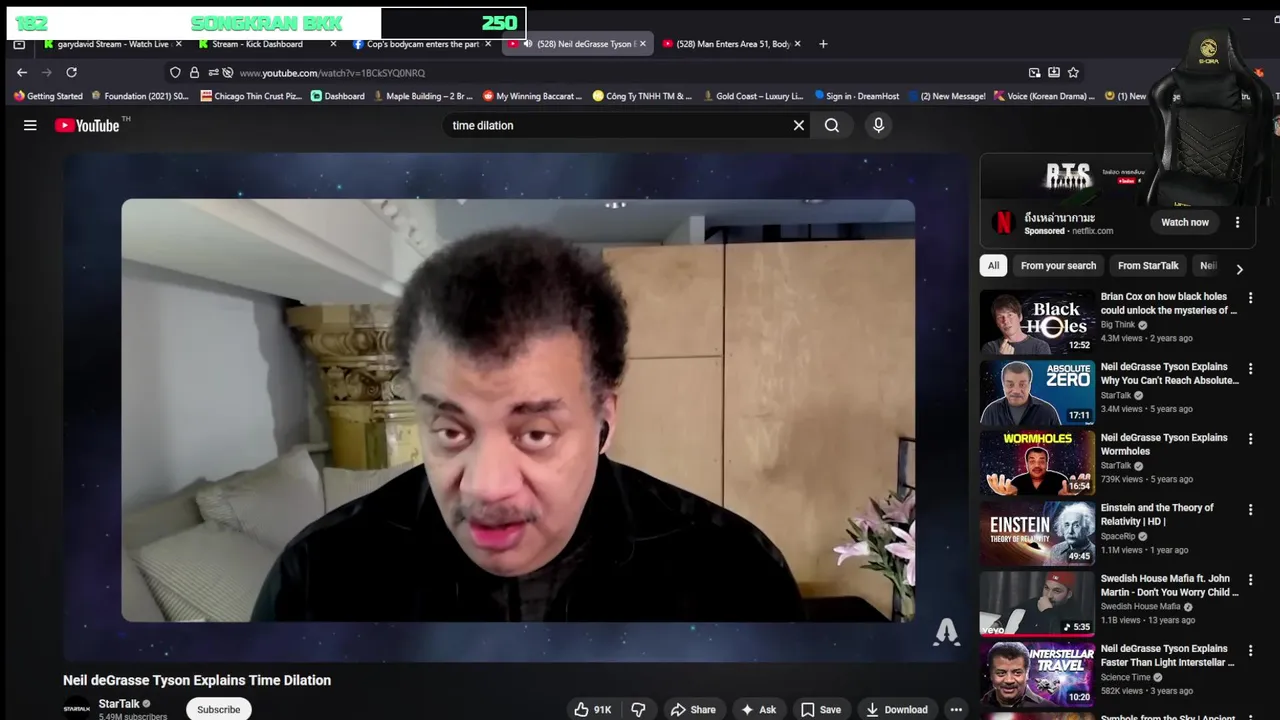Open Gold Coast Luxury bookmark

[753, 96]
